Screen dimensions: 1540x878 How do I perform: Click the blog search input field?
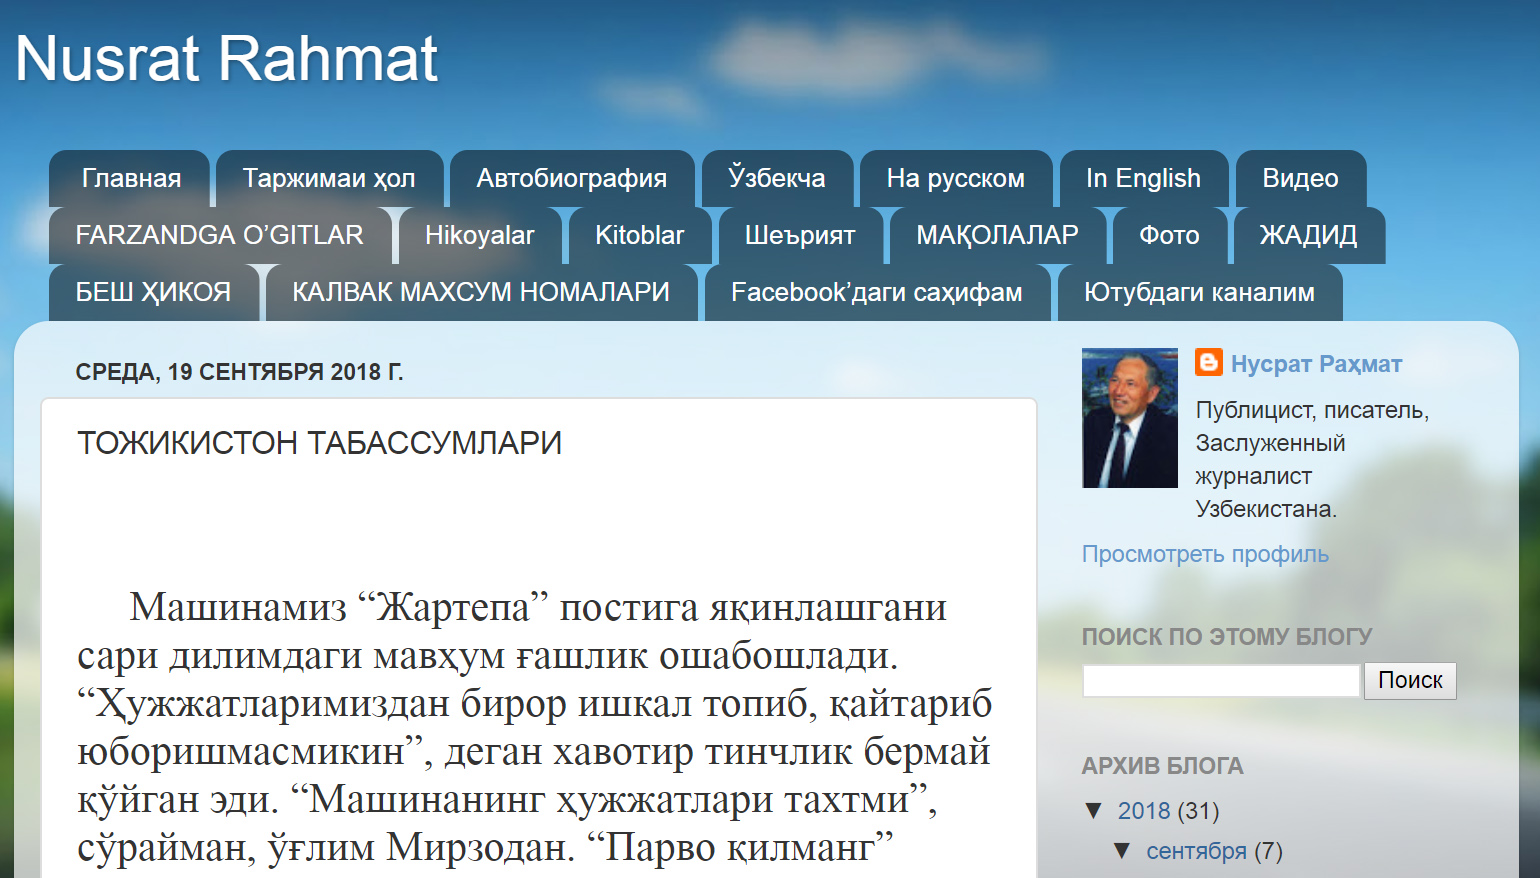click(x=1221, y=681)
